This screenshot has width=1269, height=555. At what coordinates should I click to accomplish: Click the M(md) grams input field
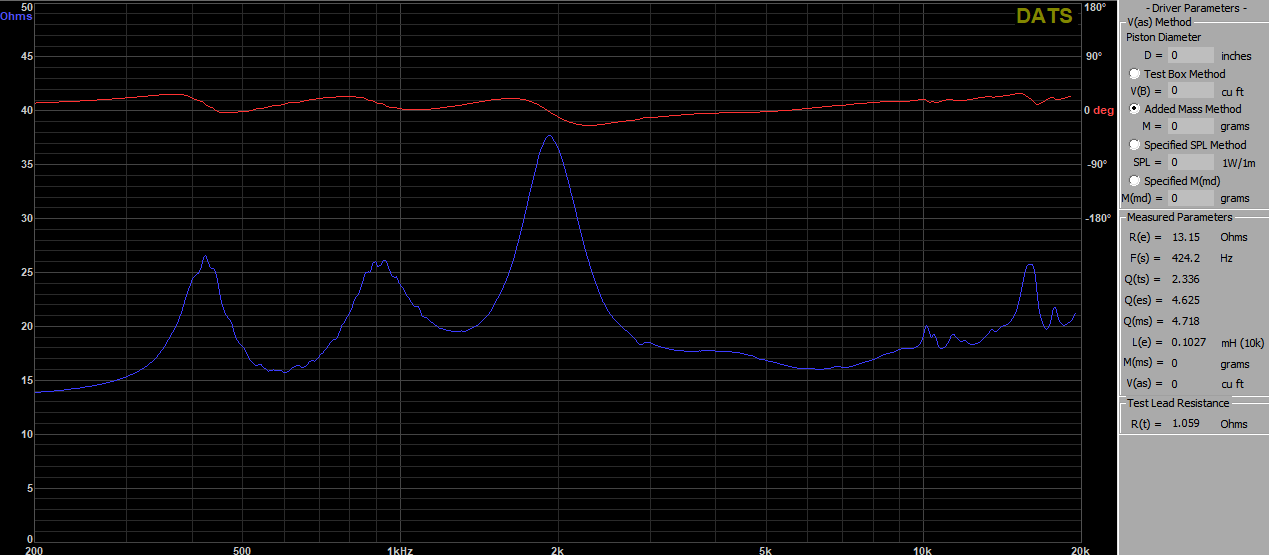point(1189,198)
